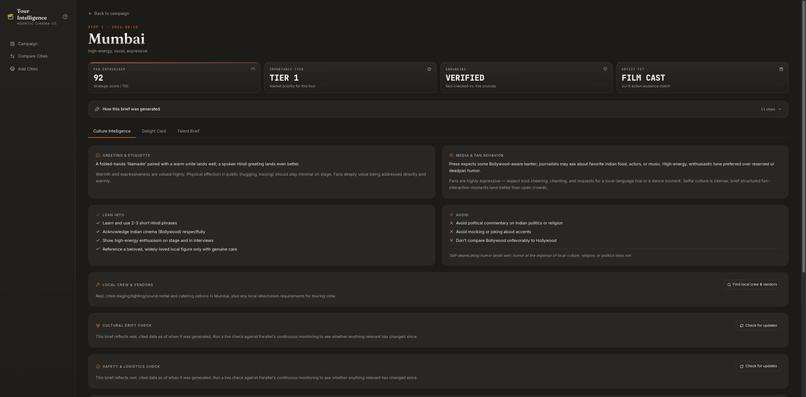The height and width of the screenshot is (397, 806).
Task: Click the Media & Fan Behavior section icon
Action: click(x=451, y=155)
